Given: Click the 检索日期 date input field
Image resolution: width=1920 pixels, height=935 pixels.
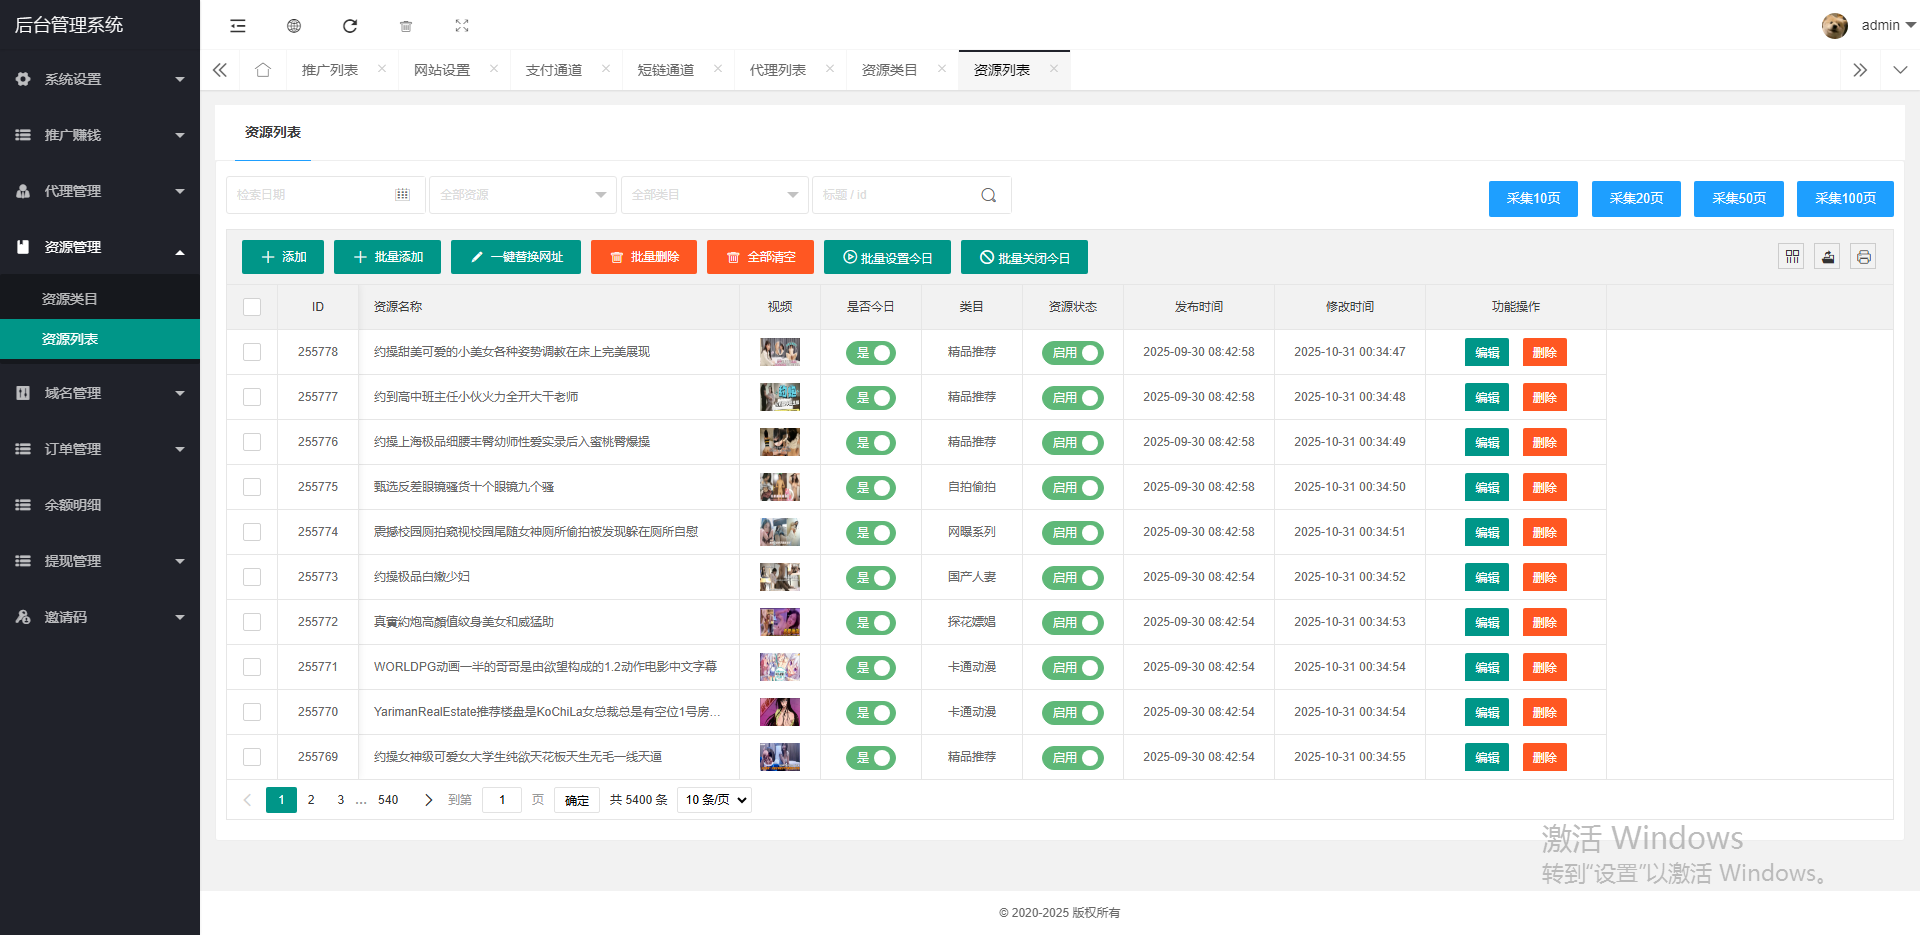Looking at the screenshot, I should point(315,195).
